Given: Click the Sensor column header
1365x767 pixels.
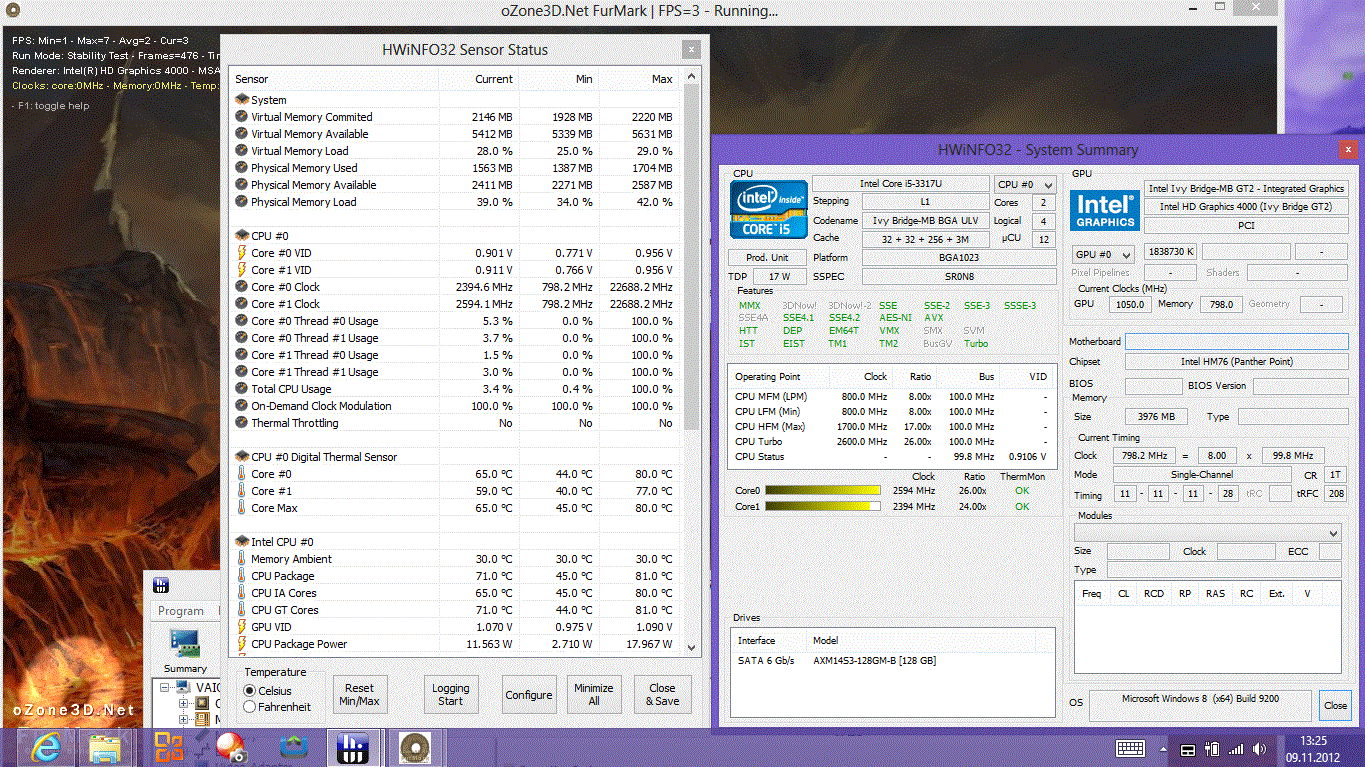Looking at the screenshot, I should point(335,79).
